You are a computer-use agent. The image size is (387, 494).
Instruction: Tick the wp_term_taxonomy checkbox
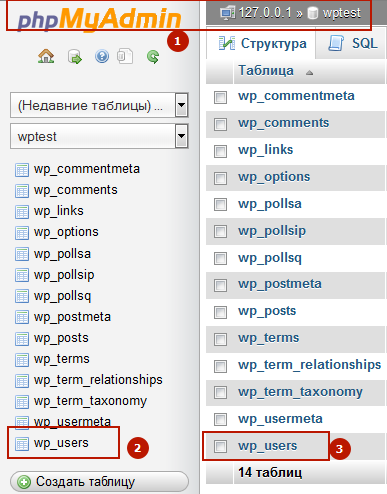click(220, 392)
